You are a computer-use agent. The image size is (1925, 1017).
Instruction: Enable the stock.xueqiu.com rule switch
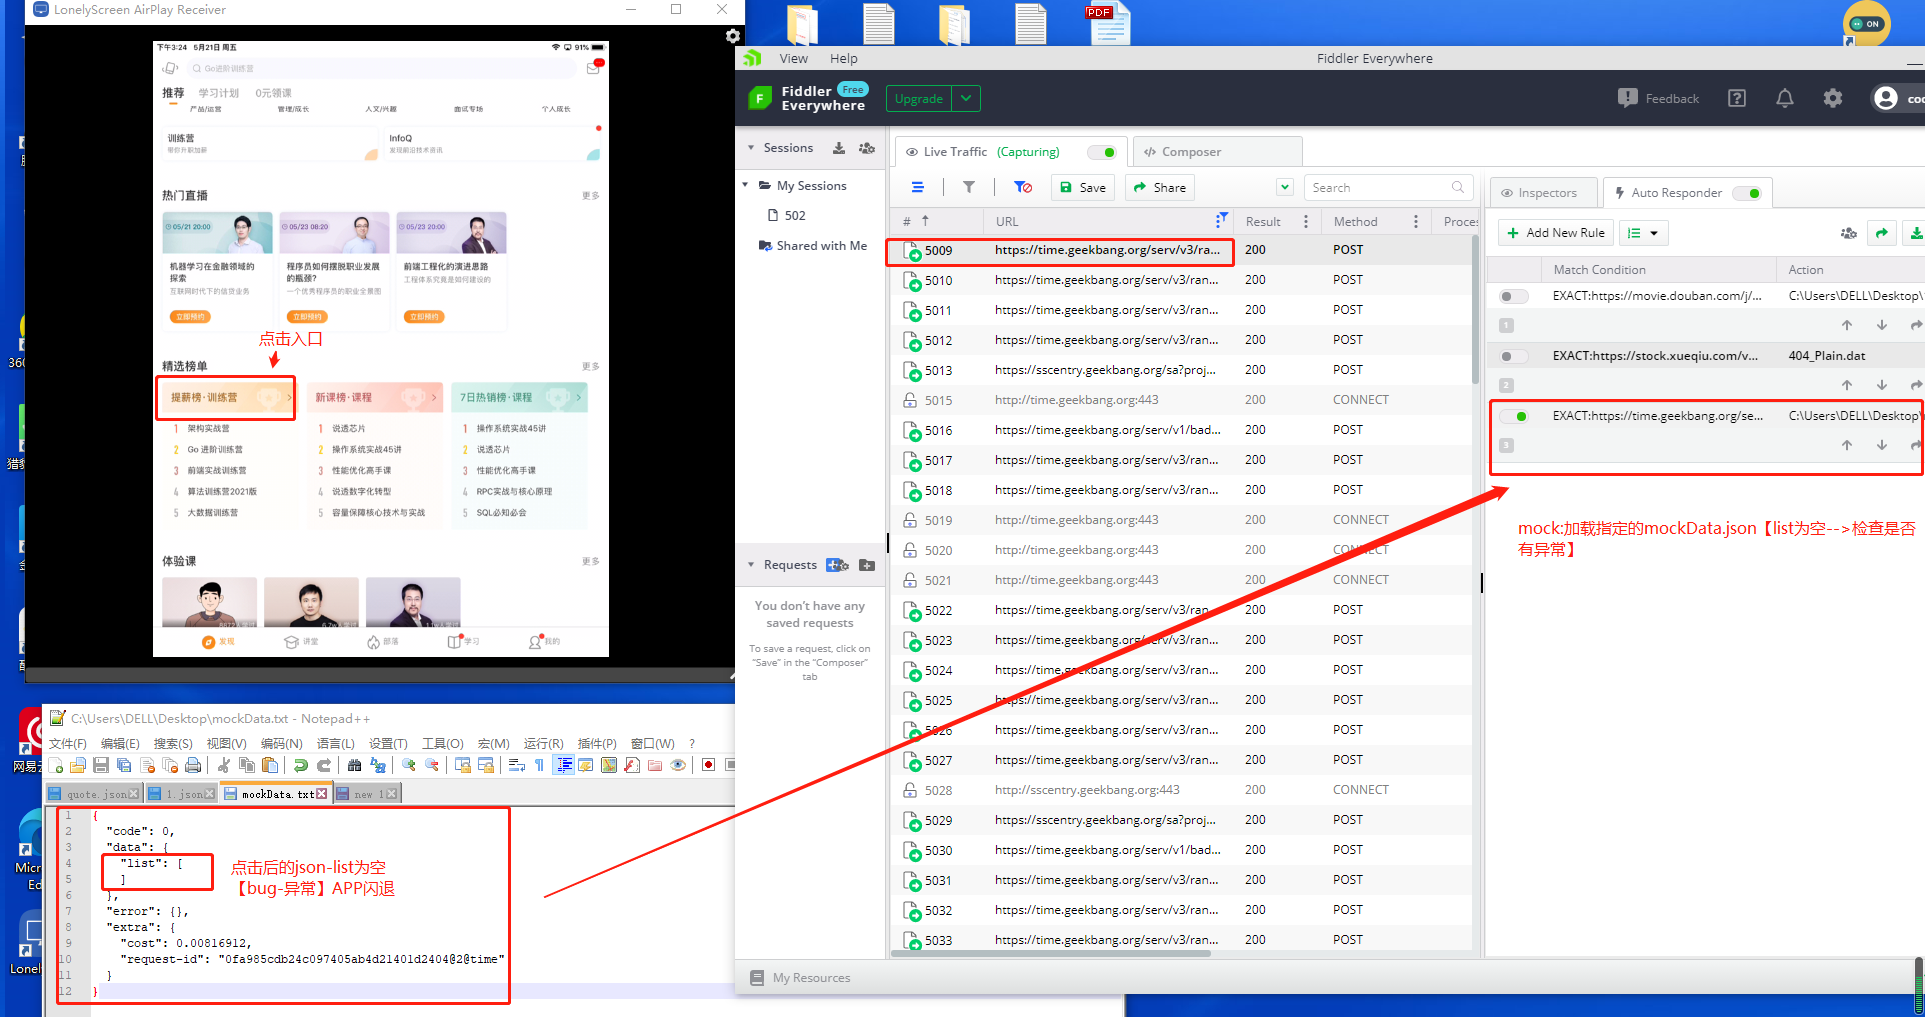1514,356
